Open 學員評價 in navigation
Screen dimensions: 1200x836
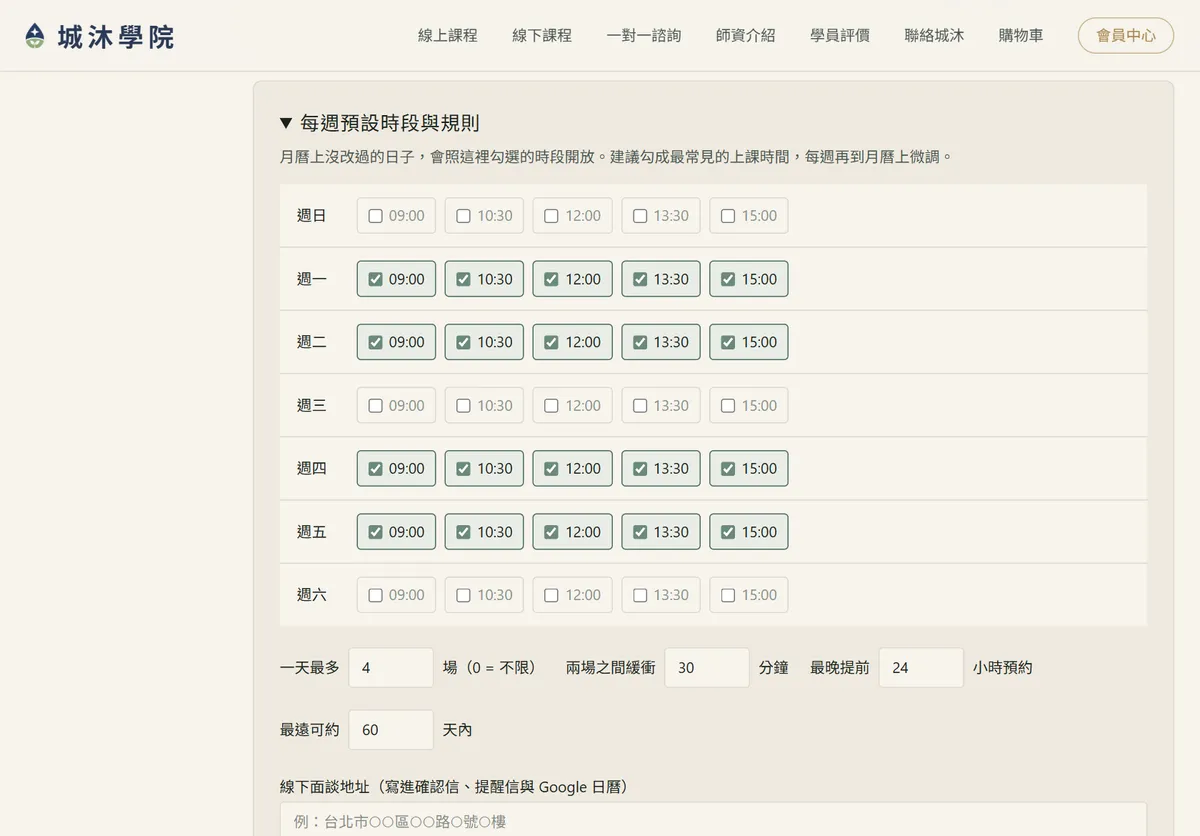coord(840,35)
